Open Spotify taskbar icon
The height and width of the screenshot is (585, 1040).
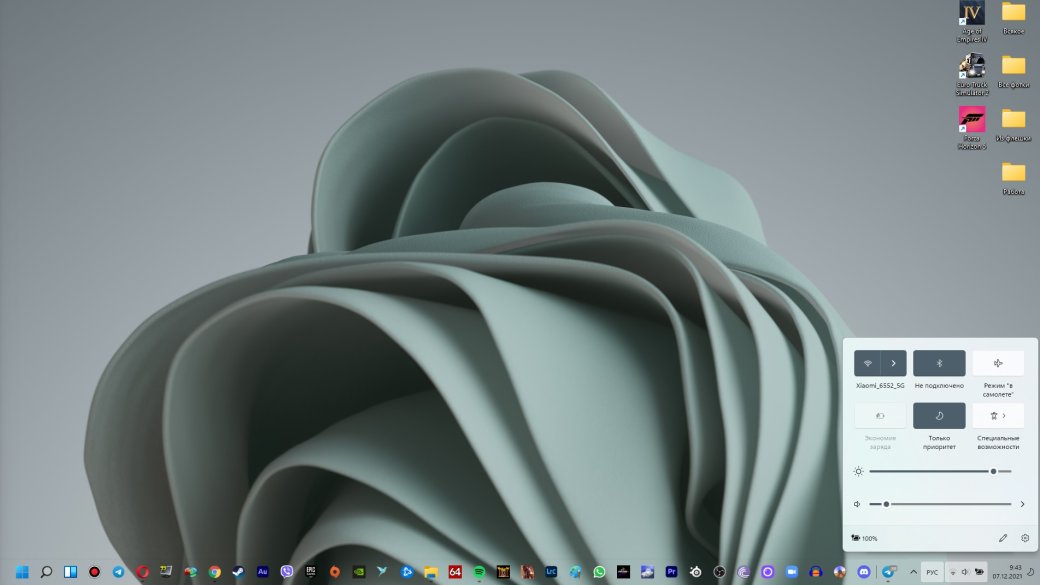click(479, 572)
